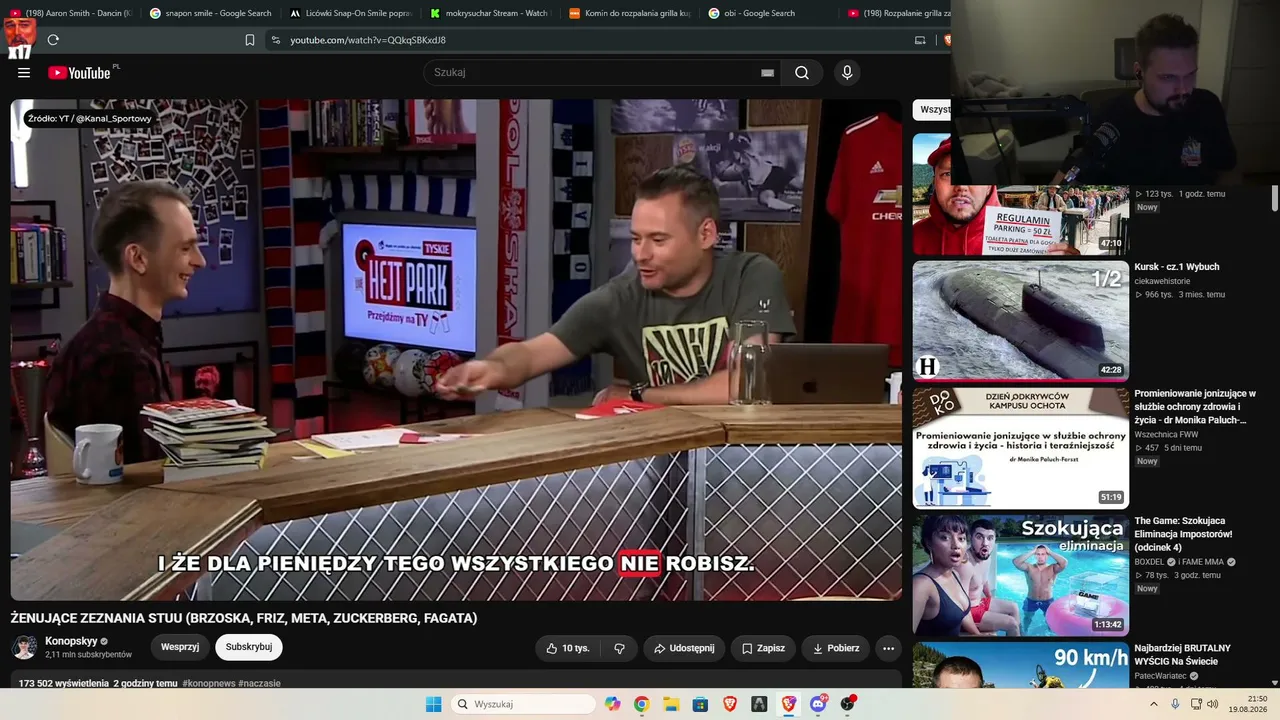
Task: Click the magnifier search button
Action: point(802,72)
